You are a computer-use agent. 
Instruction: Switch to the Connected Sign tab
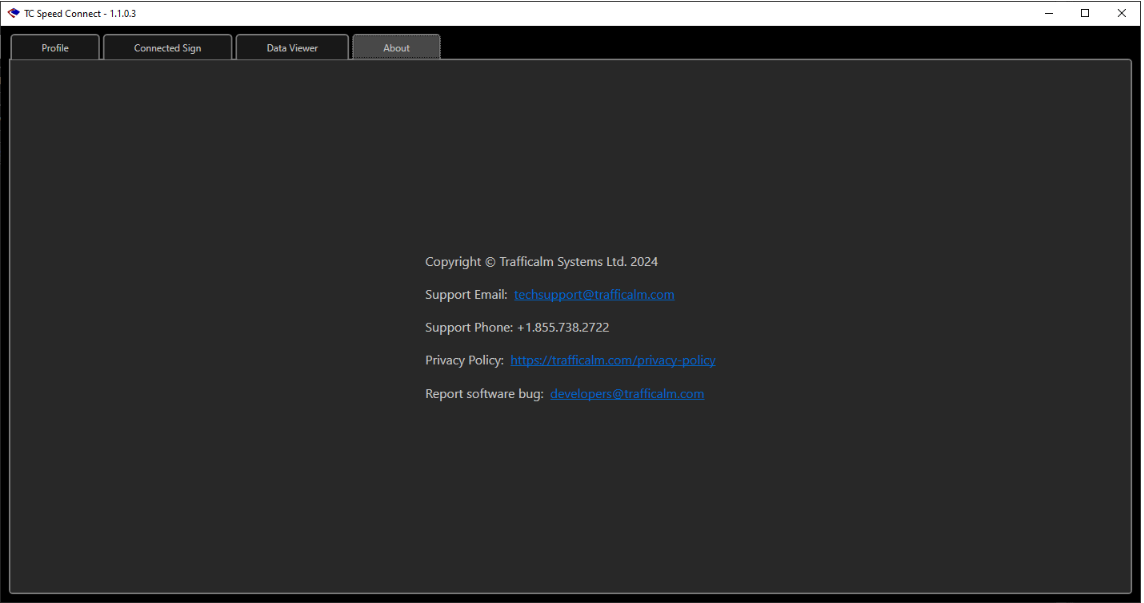click(168, 47)
